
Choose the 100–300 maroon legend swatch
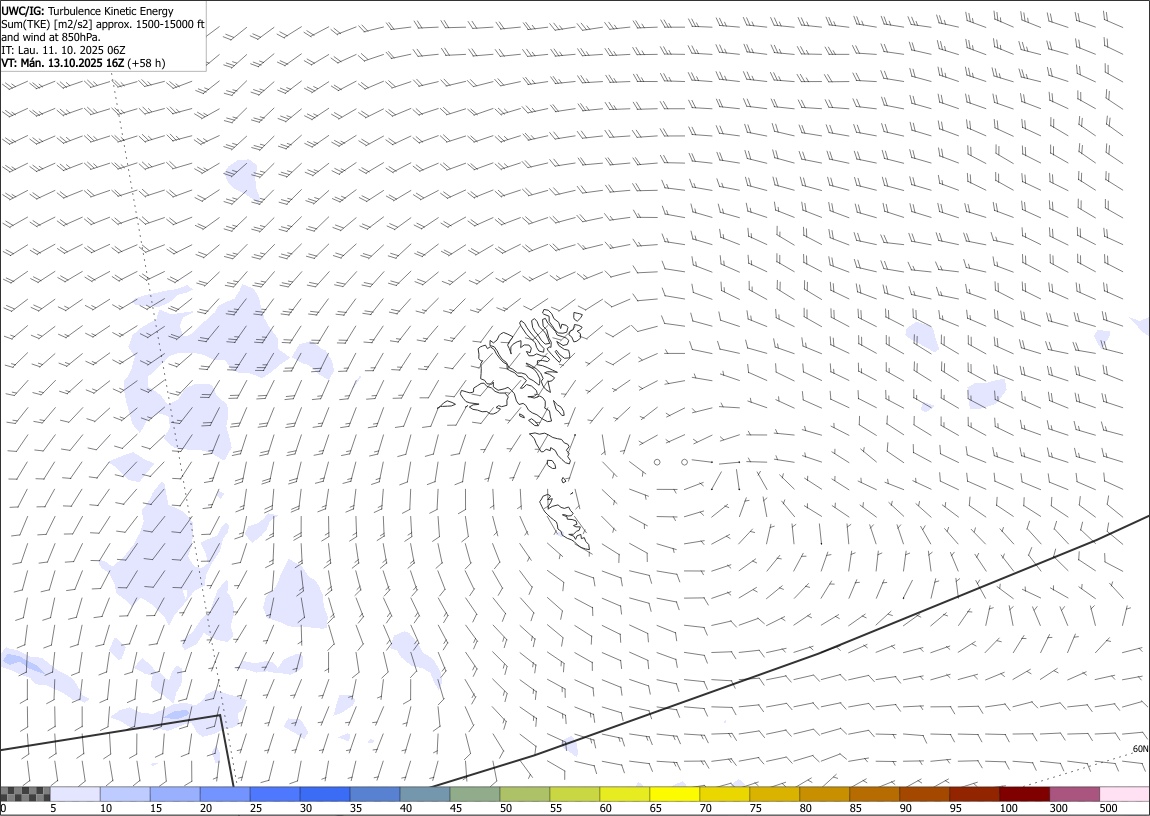(1025, 794)
